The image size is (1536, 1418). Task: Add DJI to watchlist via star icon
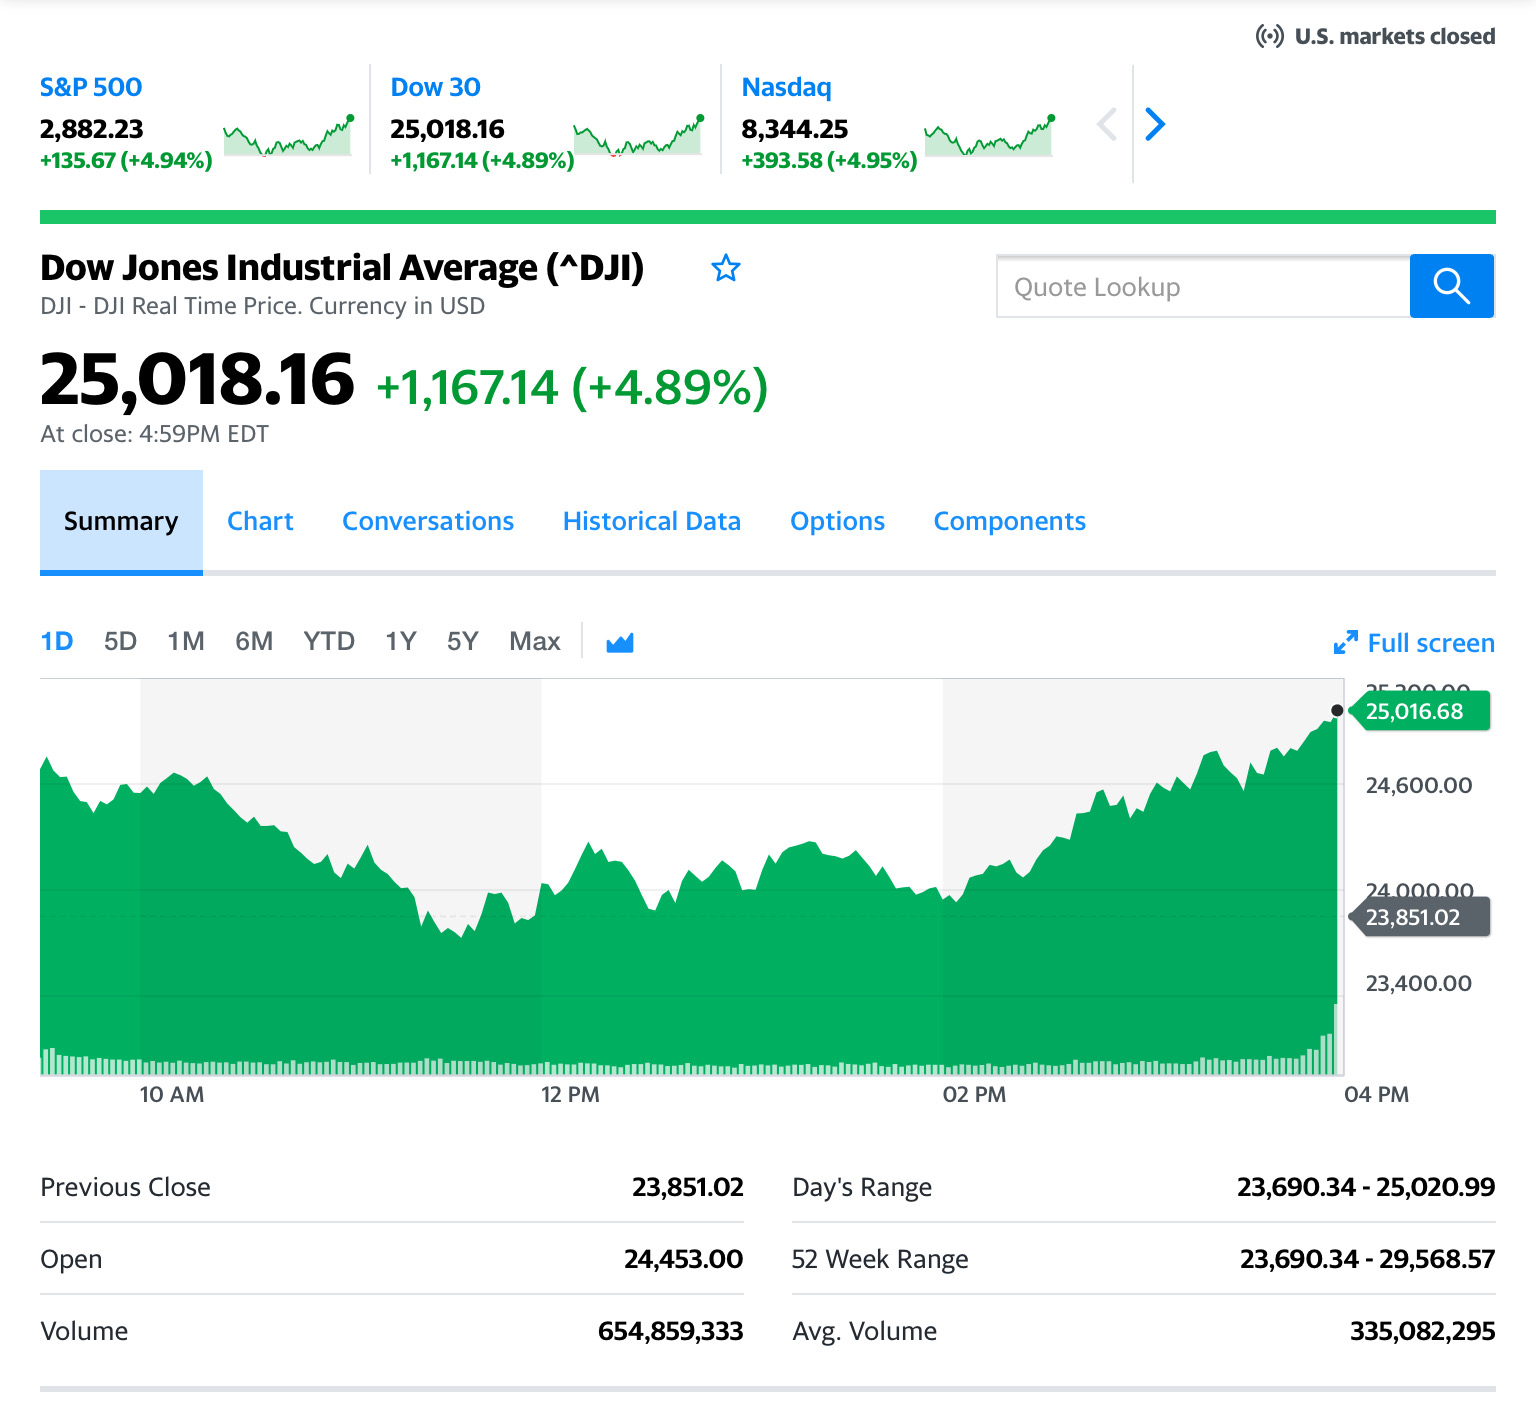coord(726,268)
